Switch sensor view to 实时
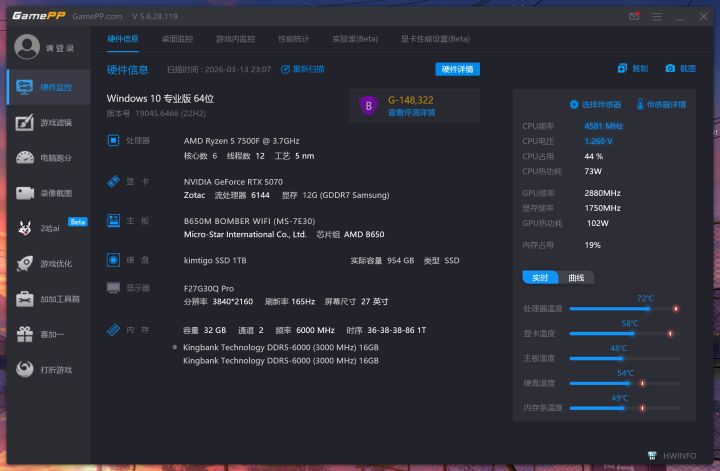Viewport: 720px width, 471px height. click(x=540, y=277)
